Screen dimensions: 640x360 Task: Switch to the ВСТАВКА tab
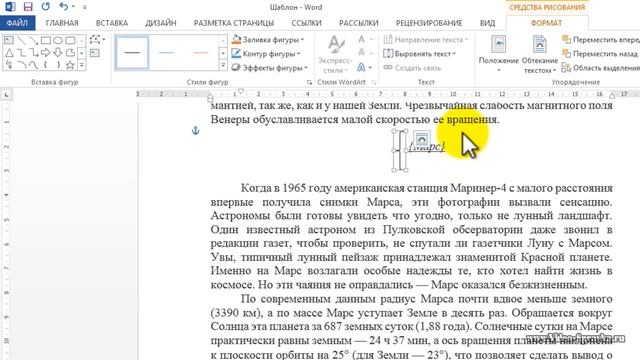(x=112, y=23)
